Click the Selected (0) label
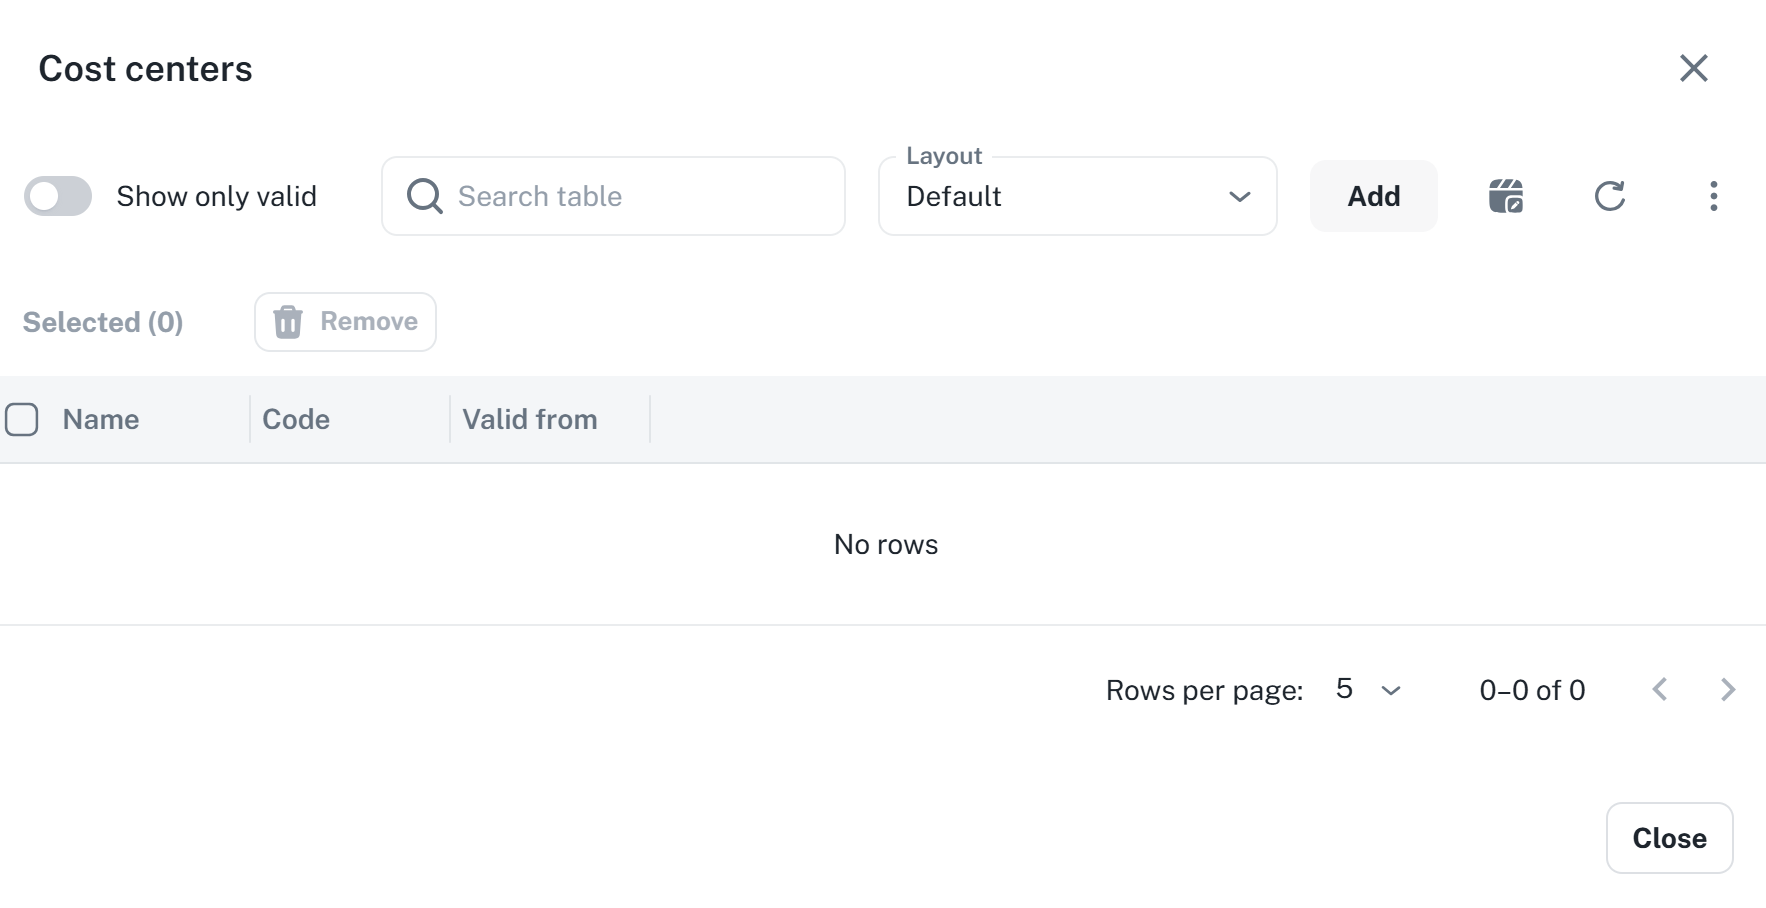Screen dimensions: 1766x908 tap(103, 322)
